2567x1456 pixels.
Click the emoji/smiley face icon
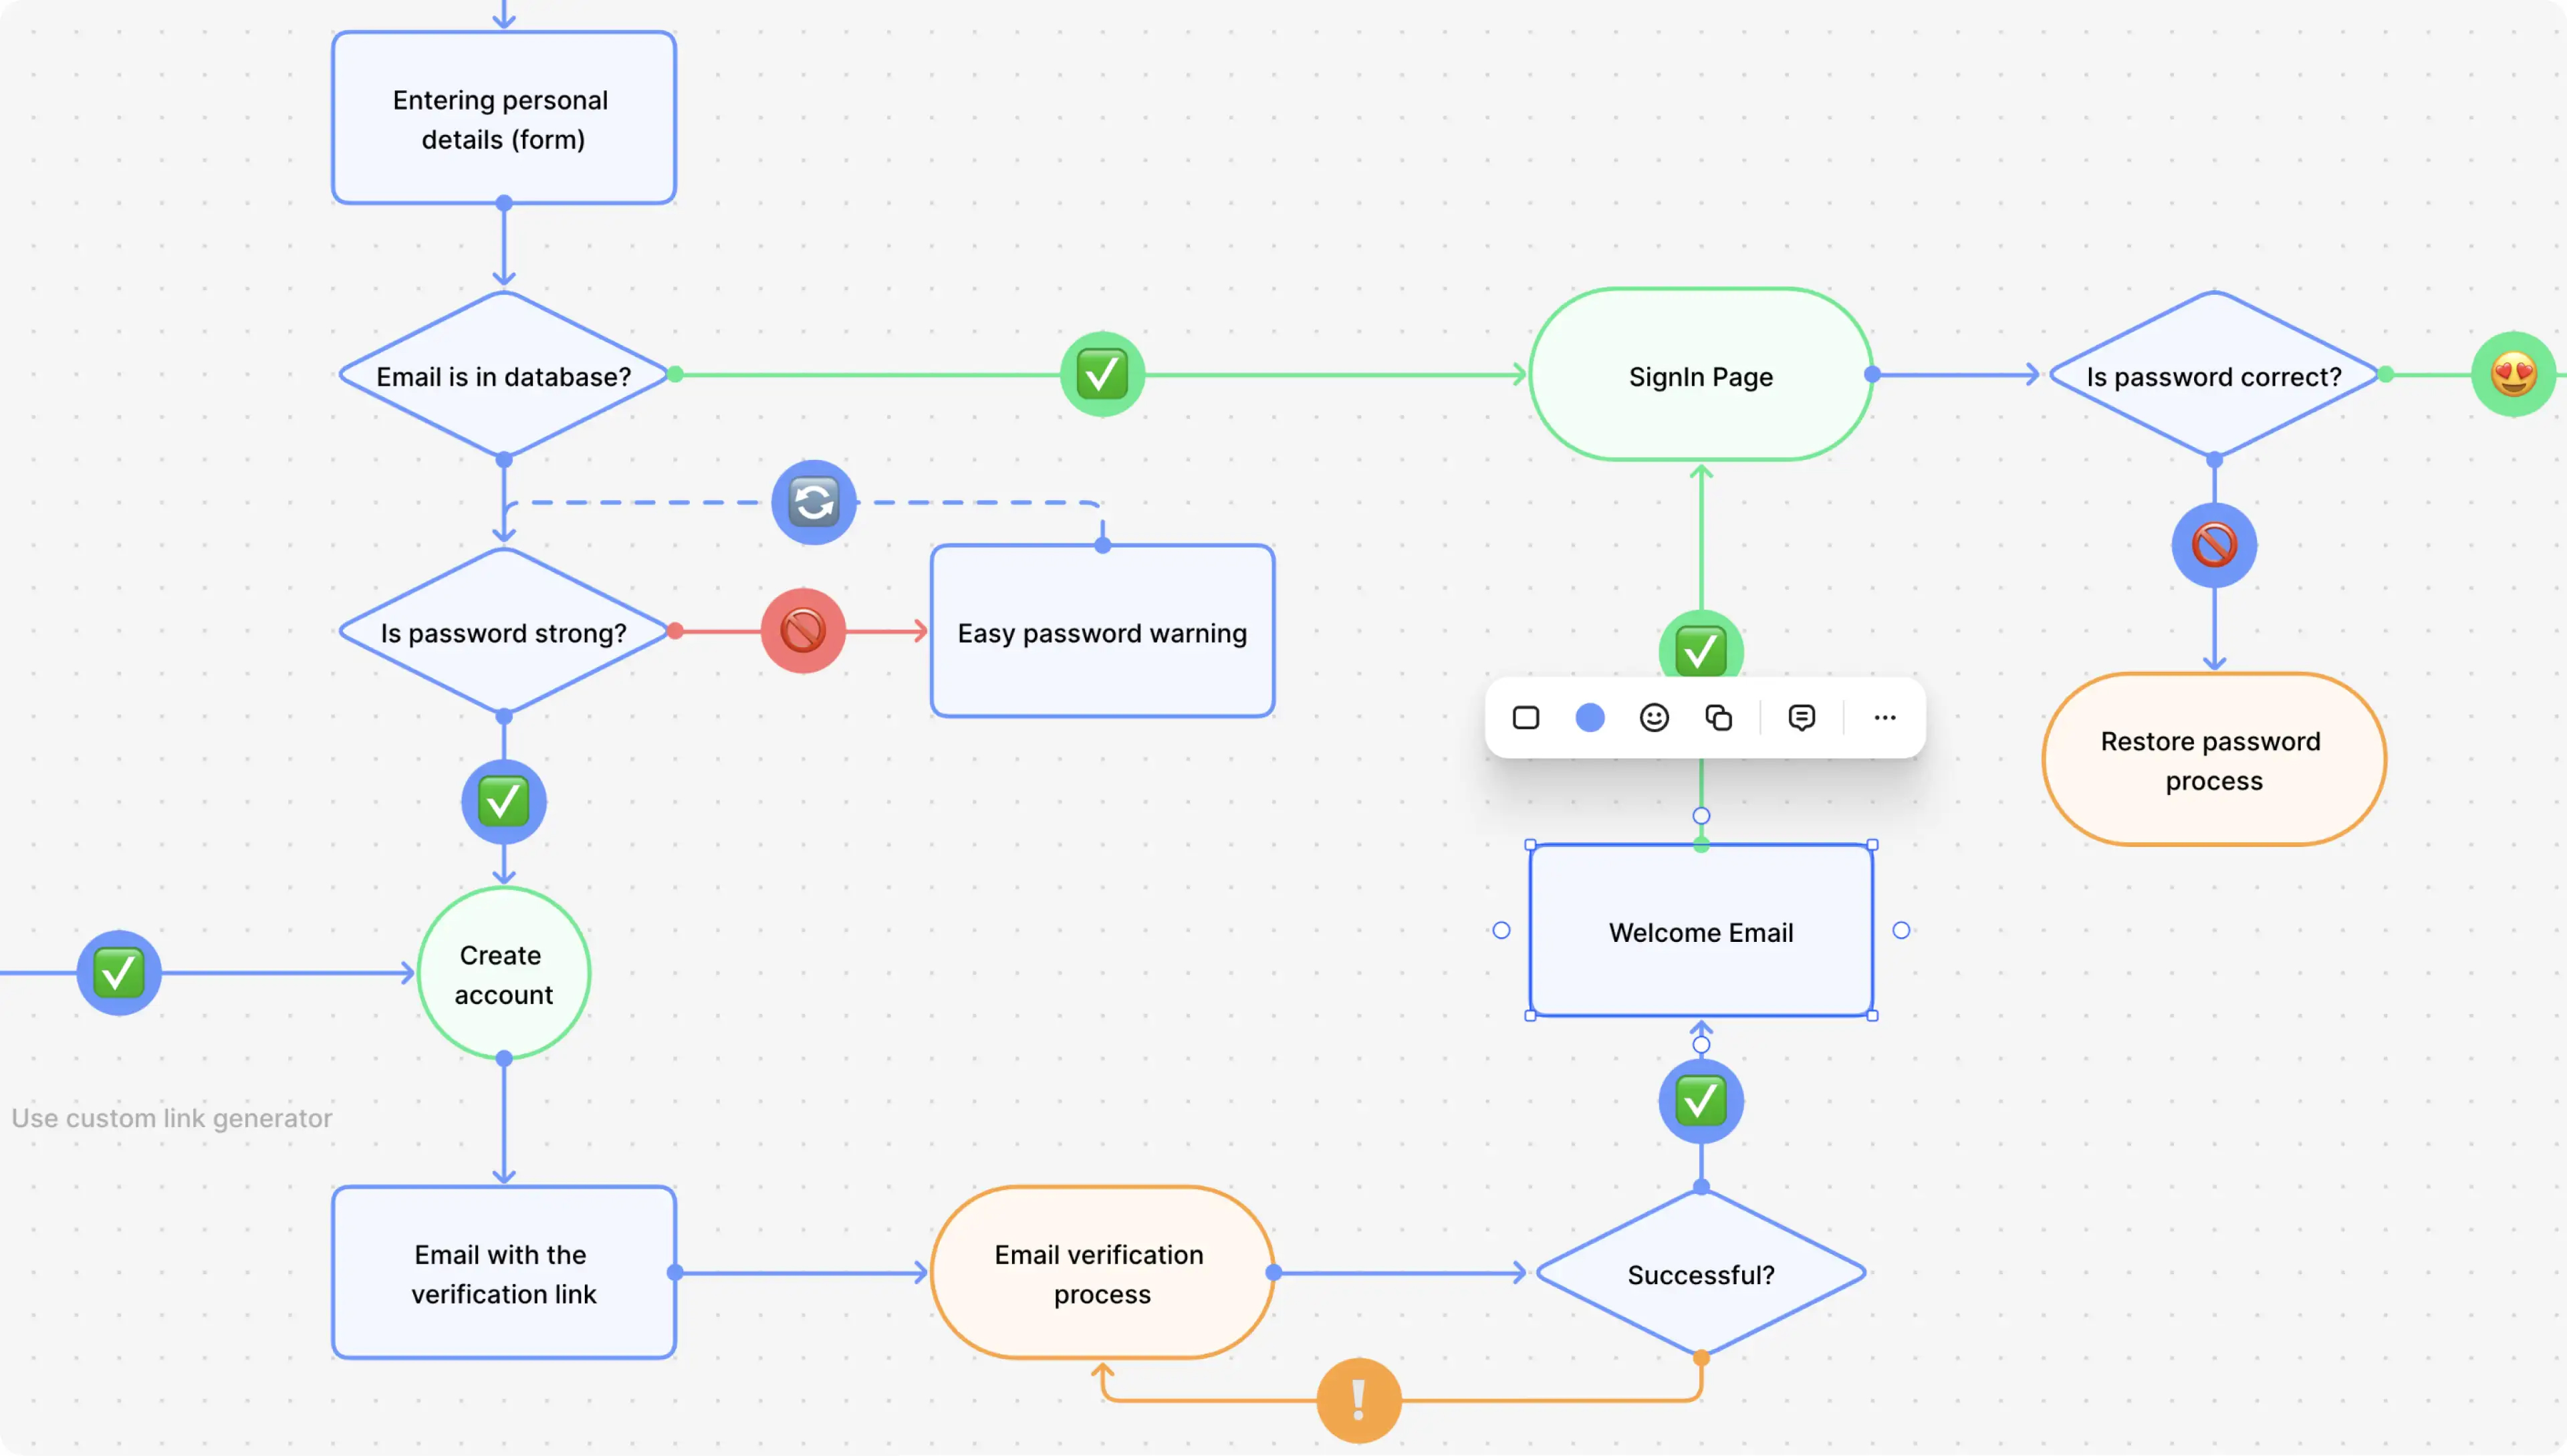(x=1654, y=716)
